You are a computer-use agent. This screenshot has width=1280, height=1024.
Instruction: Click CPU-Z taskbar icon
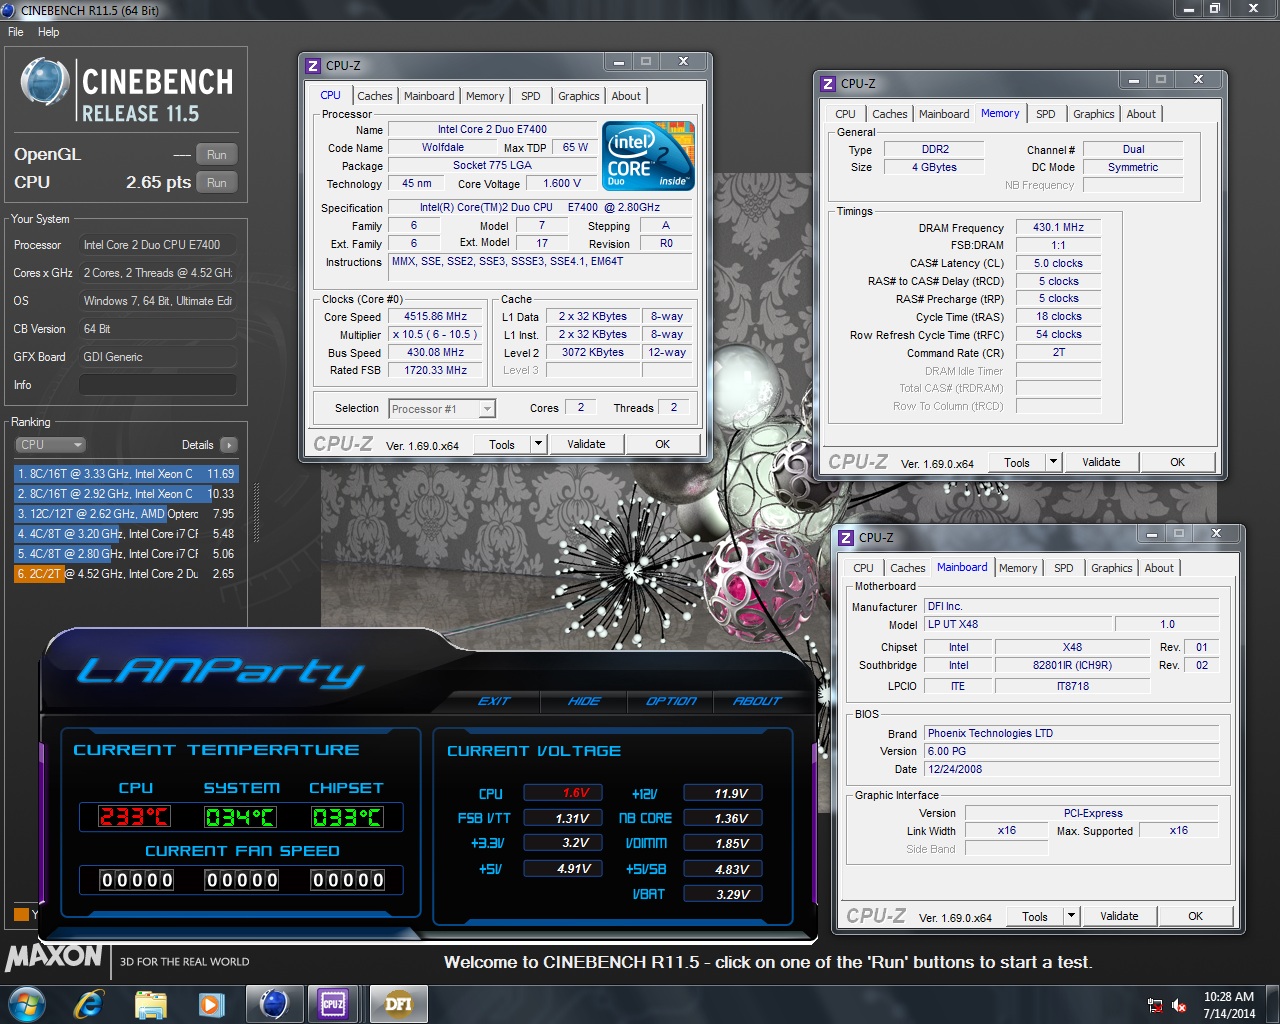pos(333,1004)
